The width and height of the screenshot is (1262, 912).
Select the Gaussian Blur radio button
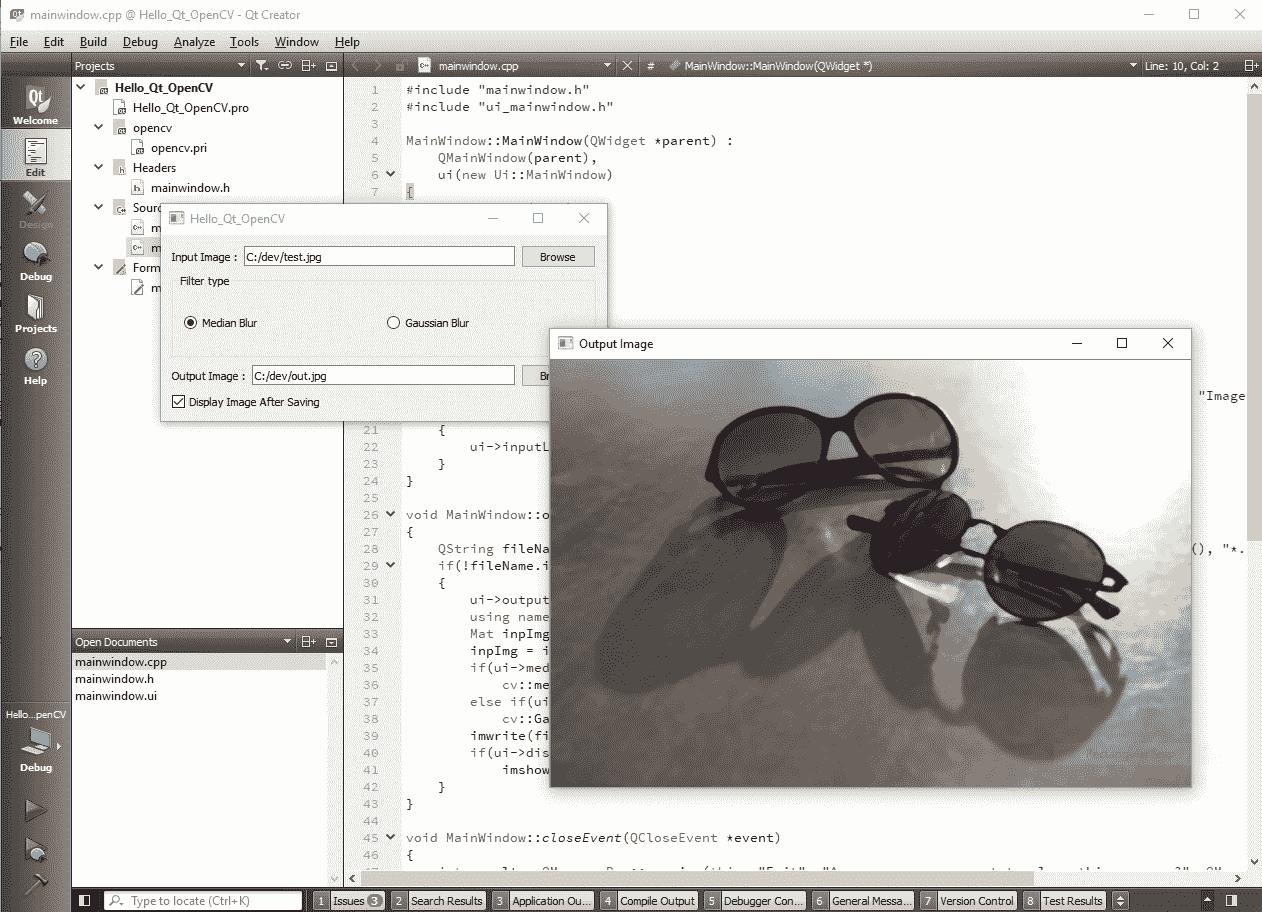(x=394, y=323)
